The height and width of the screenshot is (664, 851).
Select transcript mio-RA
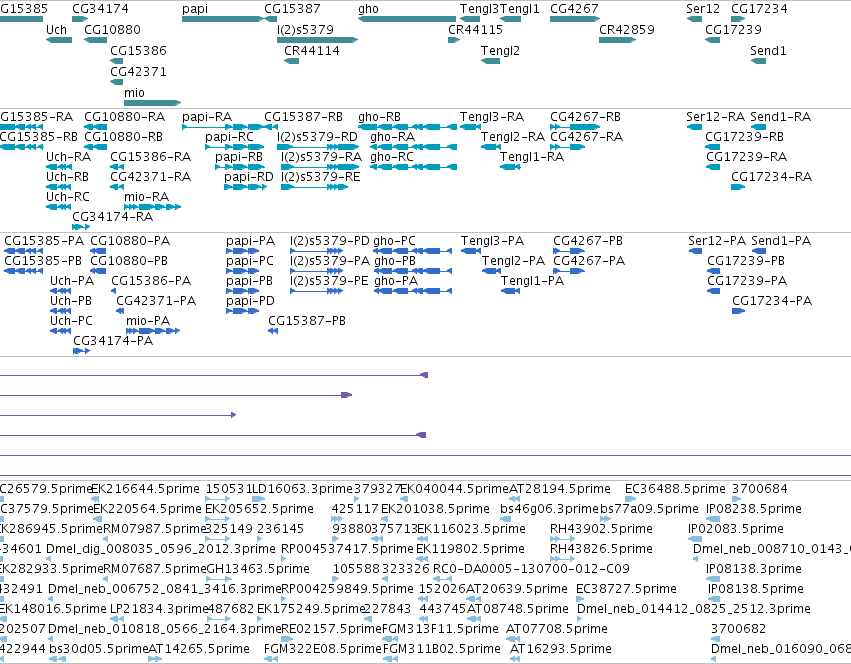click(x=147, y=197)
